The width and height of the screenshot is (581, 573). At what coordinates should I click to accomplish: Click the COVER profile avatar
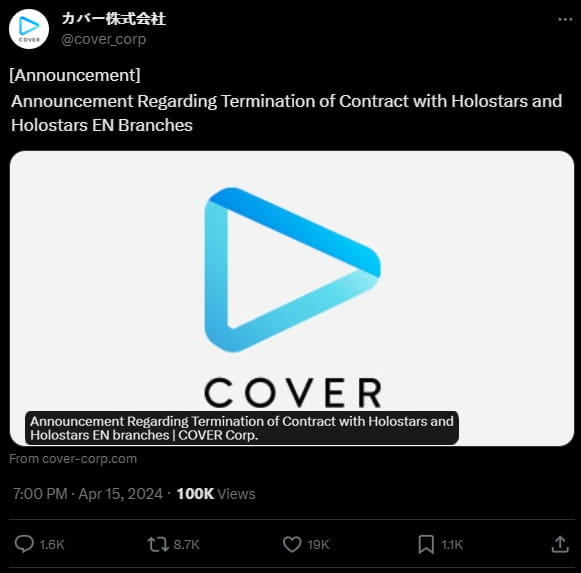coord(29,29)
